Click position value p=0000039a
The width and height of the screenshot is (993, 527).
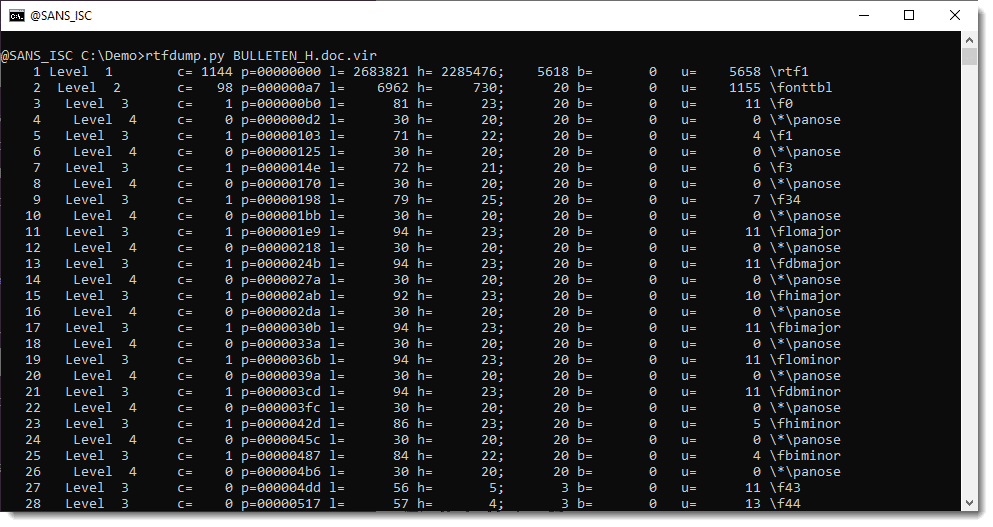tap(281, 376)
